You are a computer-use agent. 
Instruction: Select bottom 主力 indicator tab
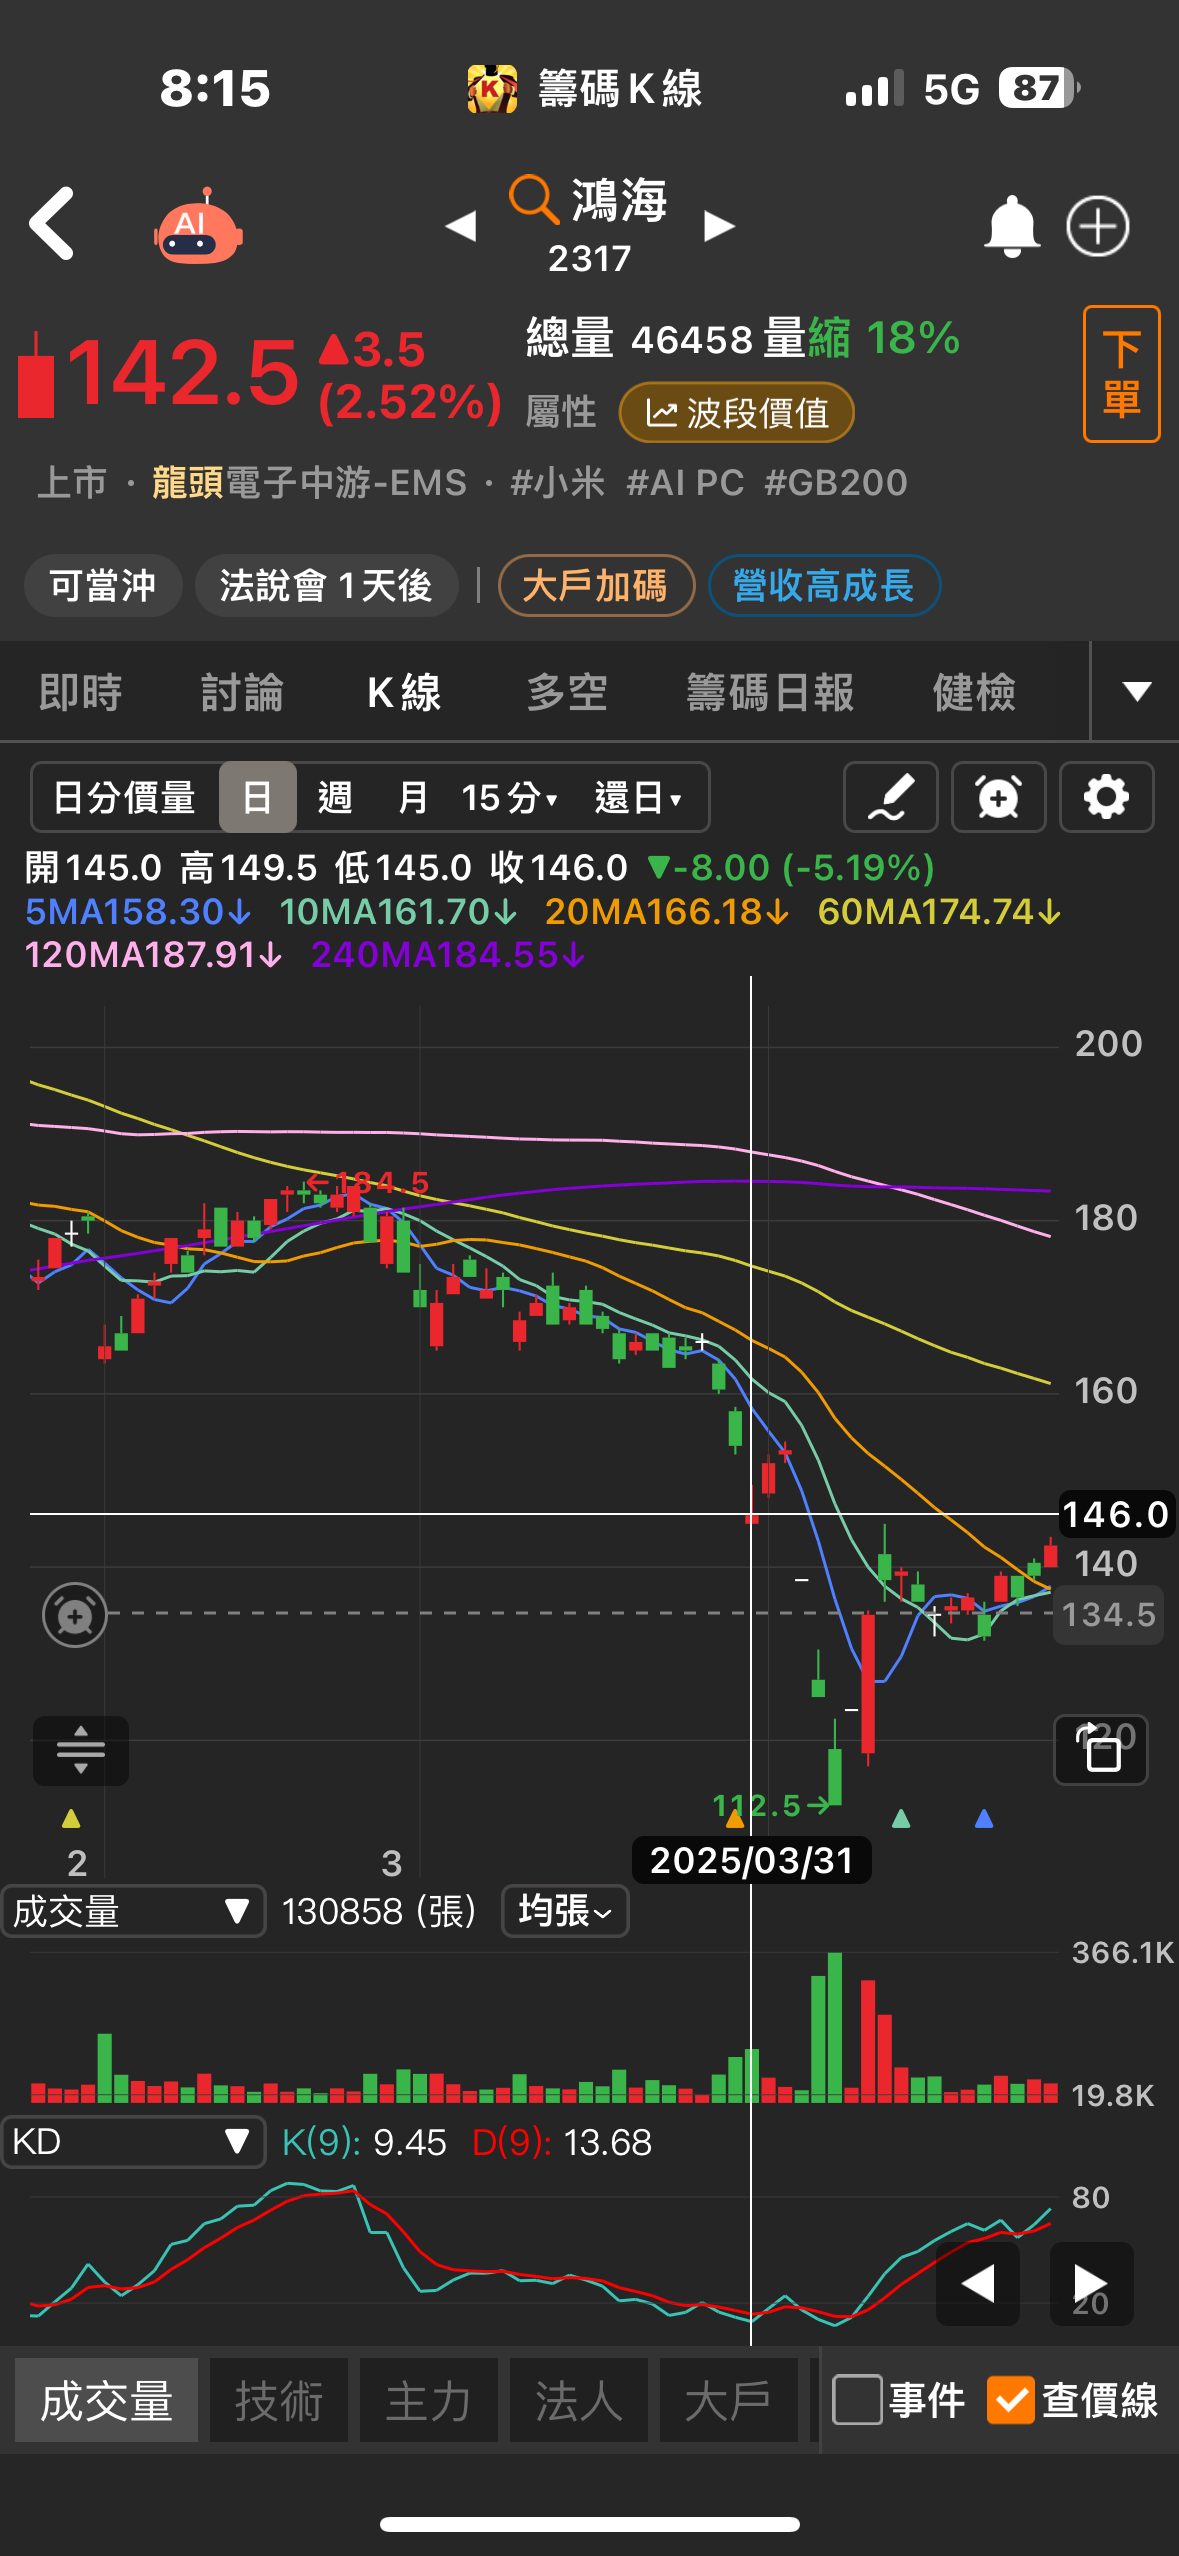429,2400
